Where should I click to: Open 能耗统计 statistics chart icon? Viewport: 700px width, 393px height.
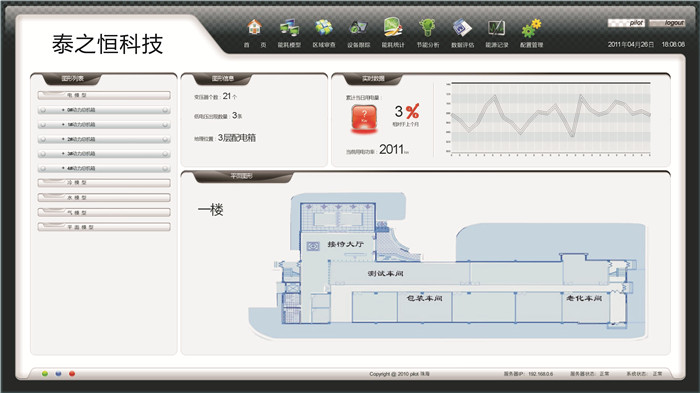pyautogui.click(x=393, y=27)
